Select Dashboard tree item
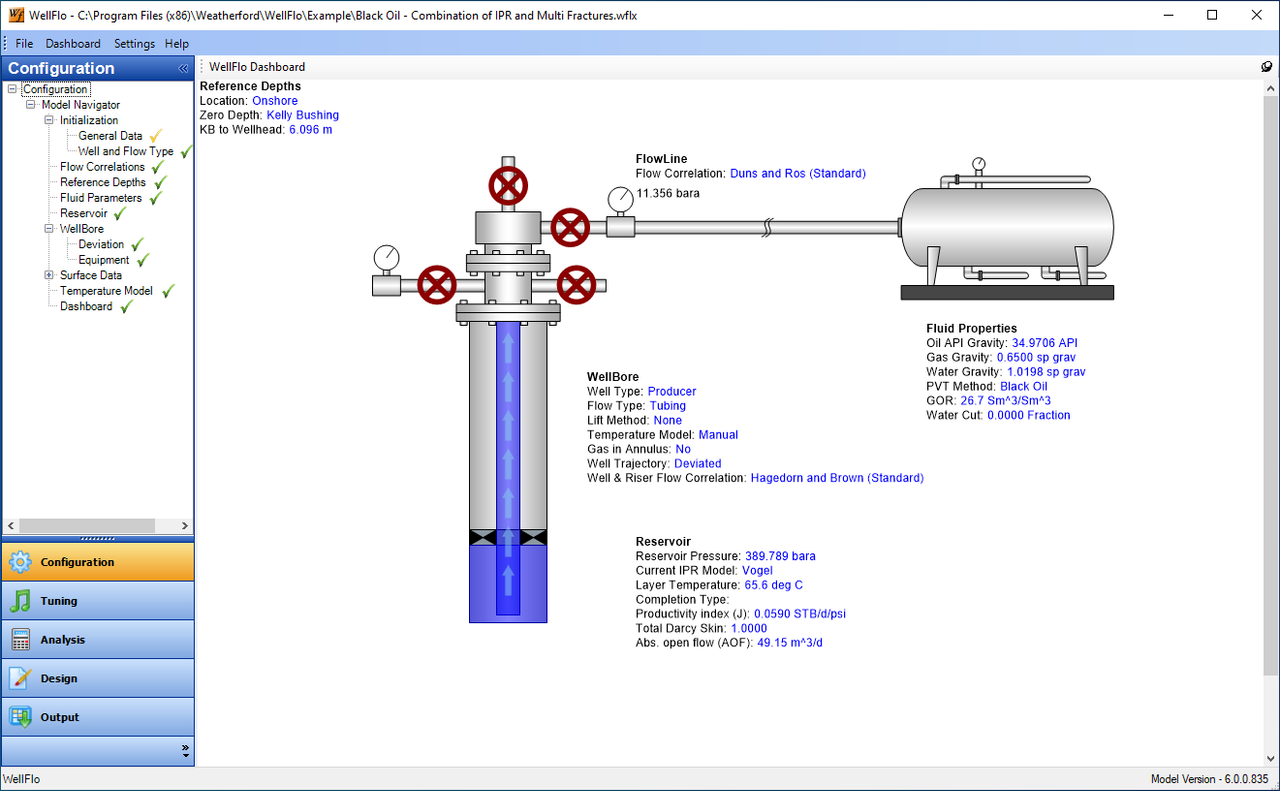The height and width of the screenshot is (791, 1280). click(86, 306)
